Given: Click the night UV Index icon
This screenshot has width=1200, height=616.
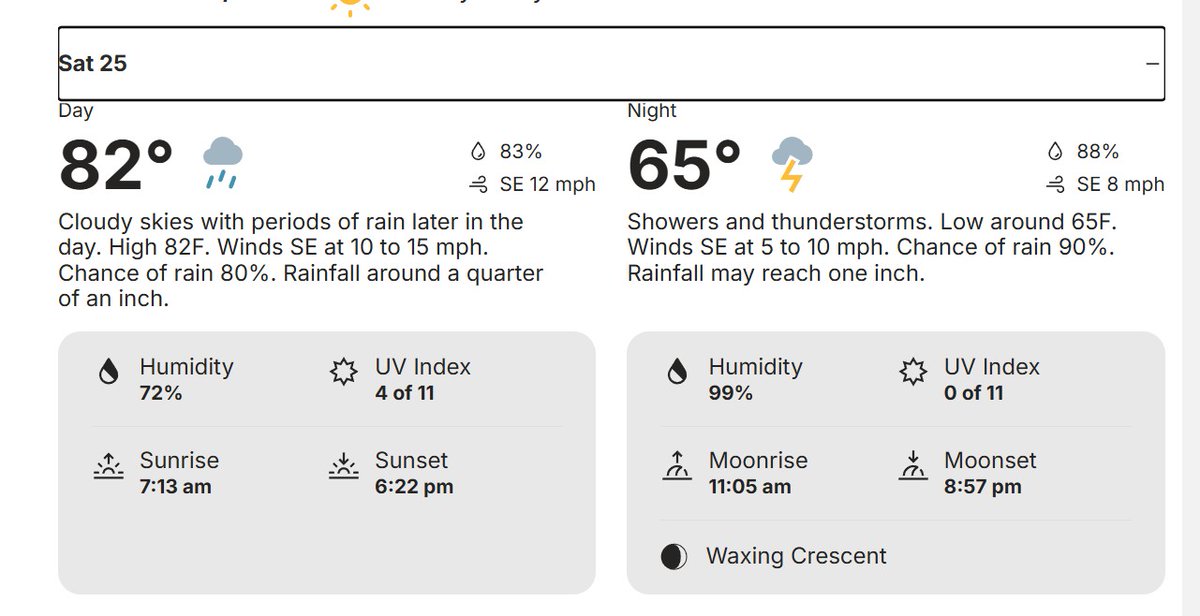Looking at the screenshot, I should [912, 373].
